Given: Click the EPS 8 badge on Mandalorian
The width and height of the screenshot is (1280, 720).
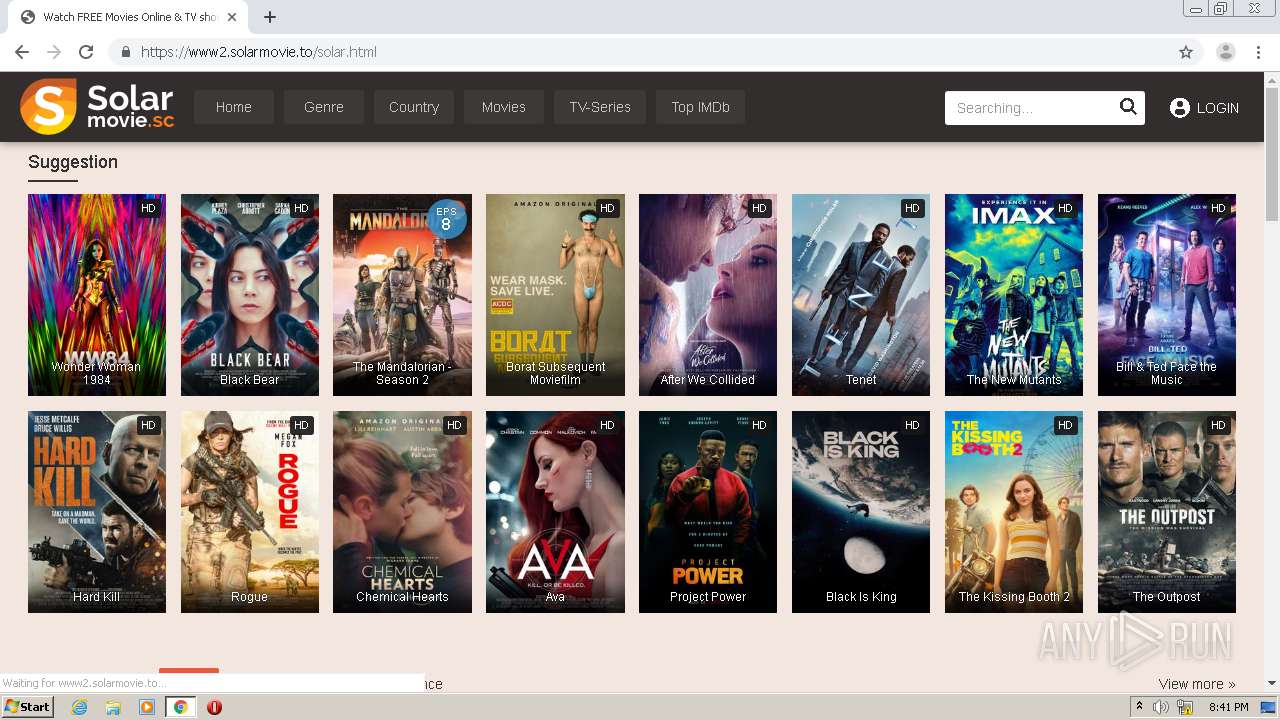Looking at the screenshot, I should (x=446, y=219).
